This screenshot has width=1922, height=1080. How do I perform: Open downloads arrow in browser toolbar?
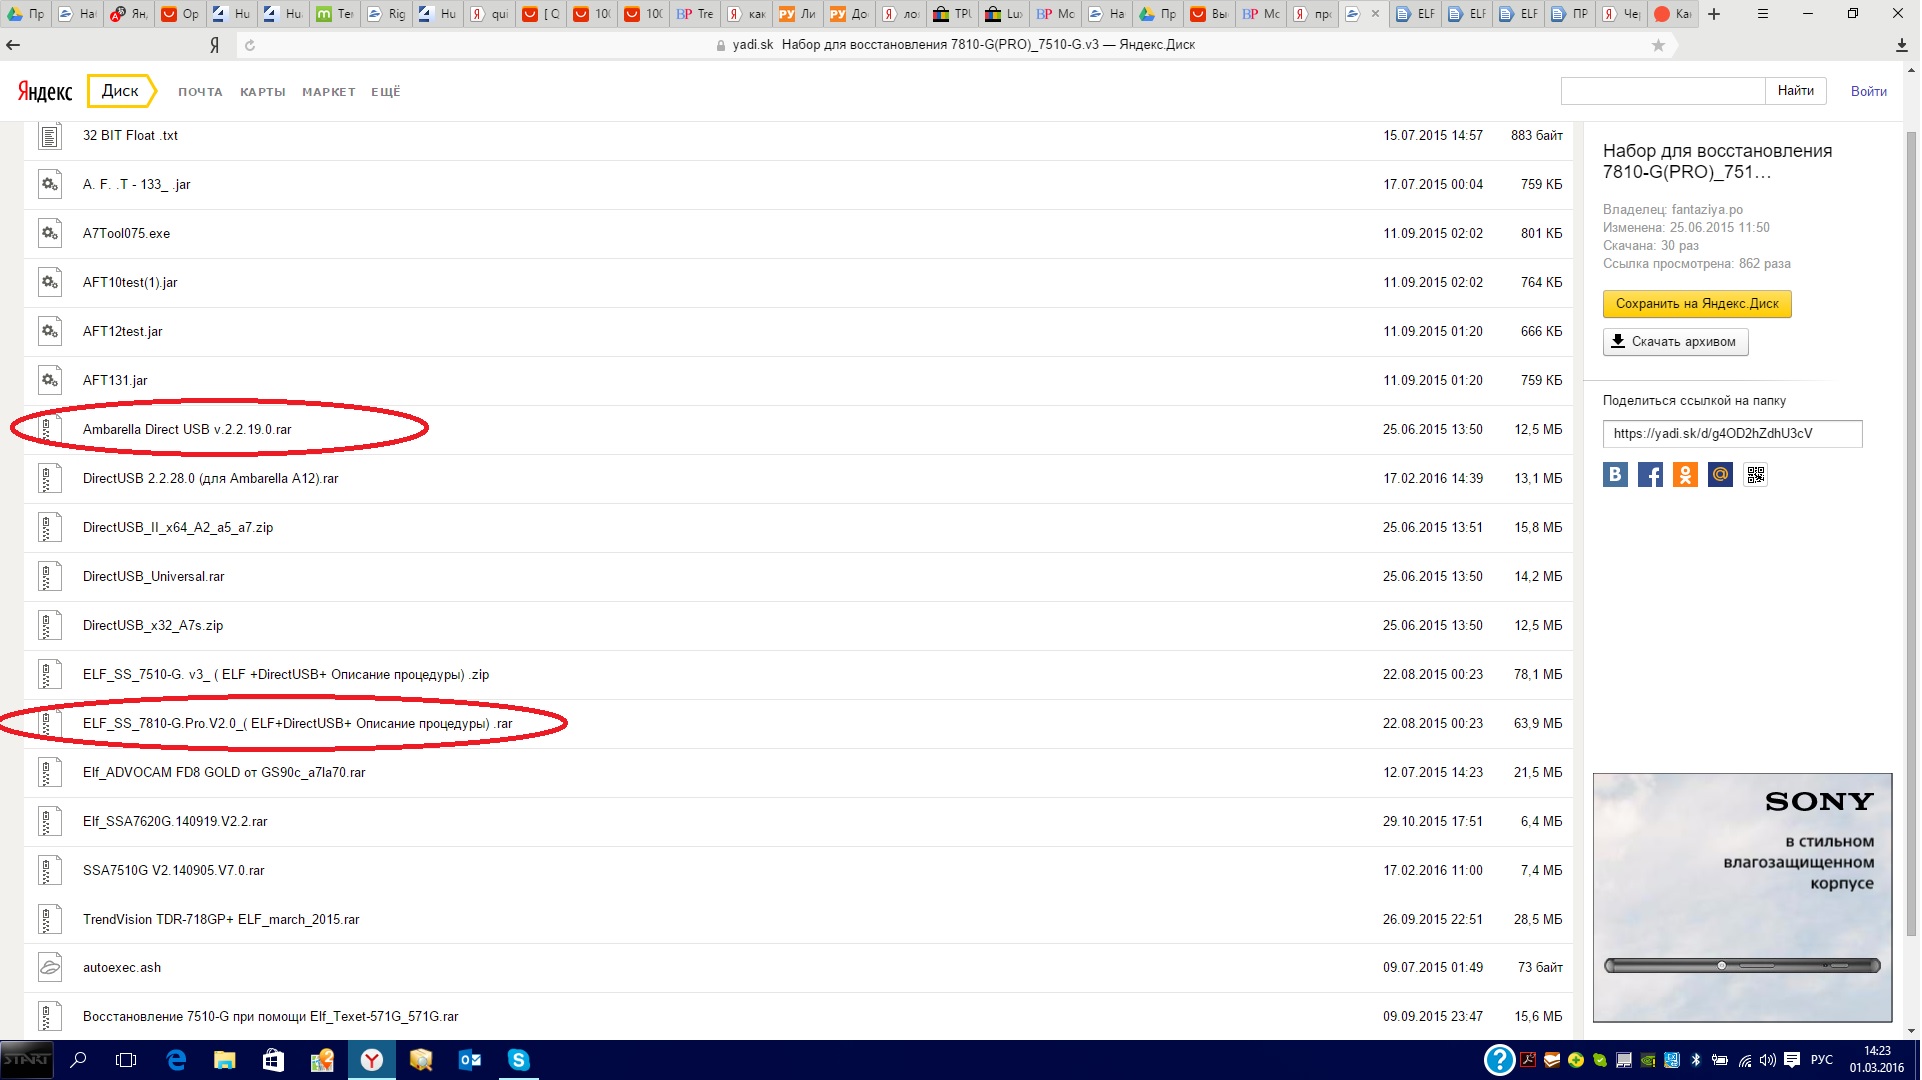[1901, 45]
